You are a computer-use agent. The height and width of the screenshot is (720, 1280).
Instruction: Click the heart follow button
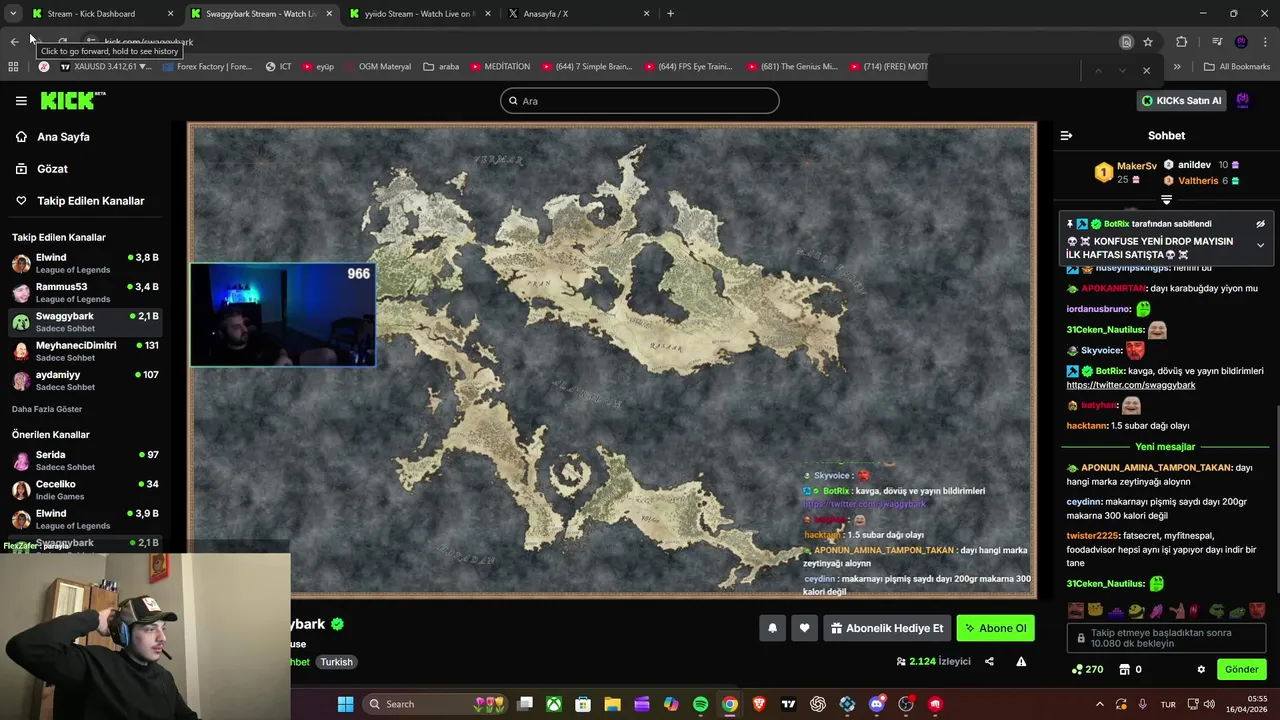pos(804,628)
